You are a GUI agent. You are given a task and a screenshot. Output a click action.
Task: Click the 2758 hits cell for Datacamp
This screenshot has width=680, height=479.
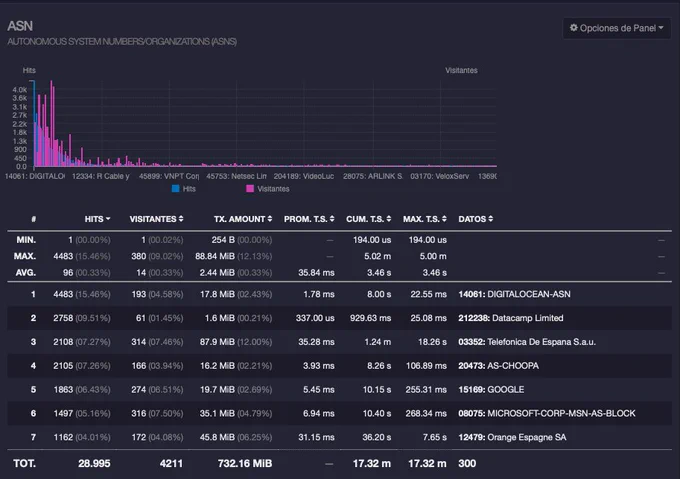pyautogui.click(x=82, y=318)
